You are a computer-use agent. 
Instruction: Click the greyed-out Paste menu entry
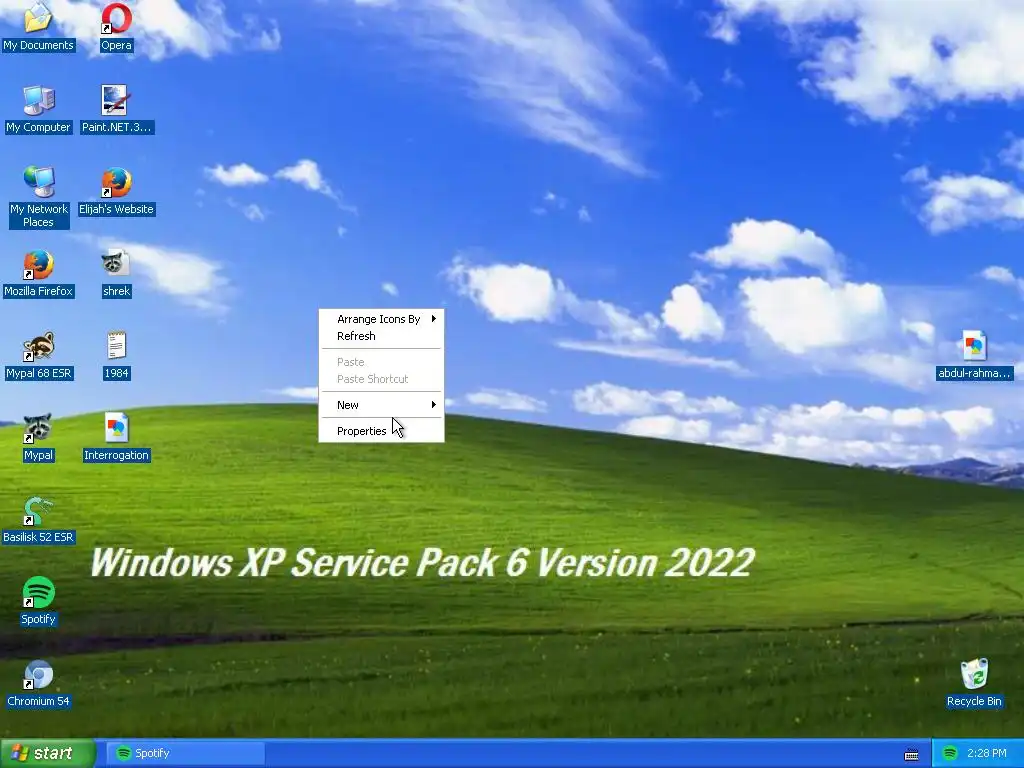pos(381,362)
